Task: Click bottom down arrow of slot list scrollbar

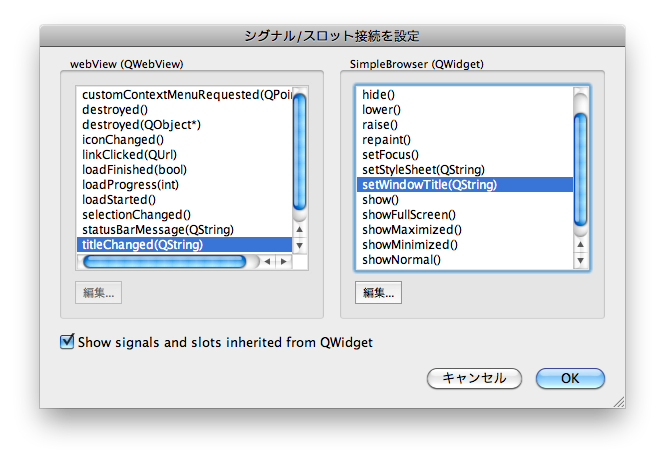Action: coord(580,261)
